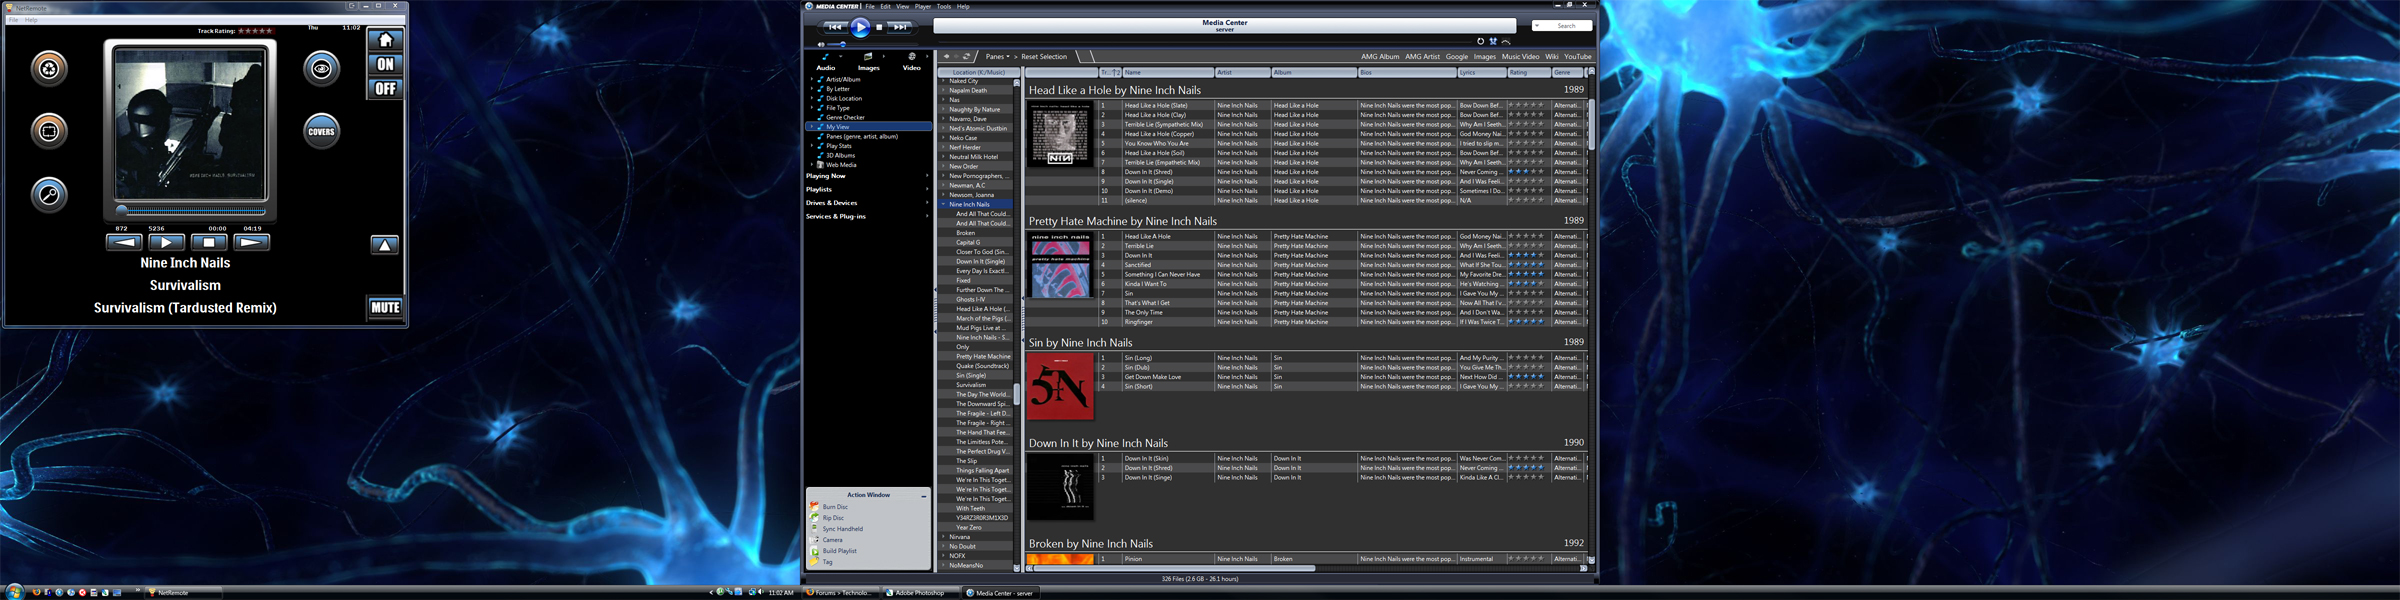Turn OFF via NetRemote OFF button
Screen dimensions: 2400x600
coord(385,88)
